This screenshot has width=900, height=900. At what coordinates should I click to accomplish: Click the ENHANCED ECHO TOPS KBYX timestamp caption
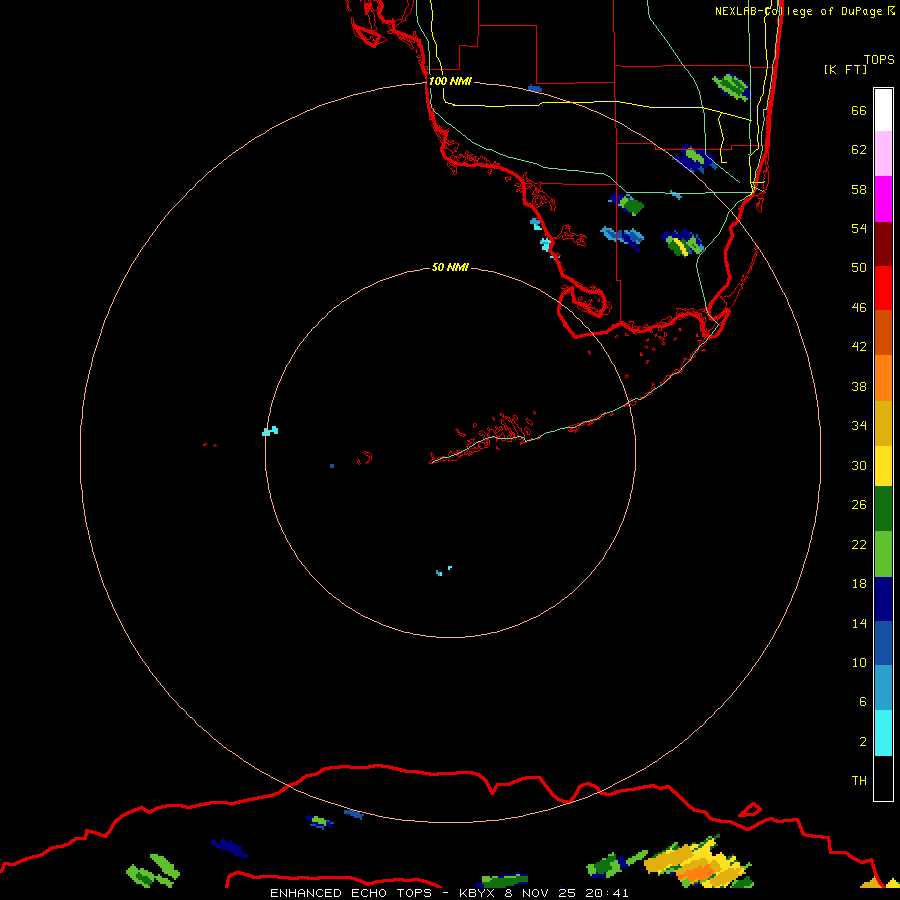pos(449,893)
